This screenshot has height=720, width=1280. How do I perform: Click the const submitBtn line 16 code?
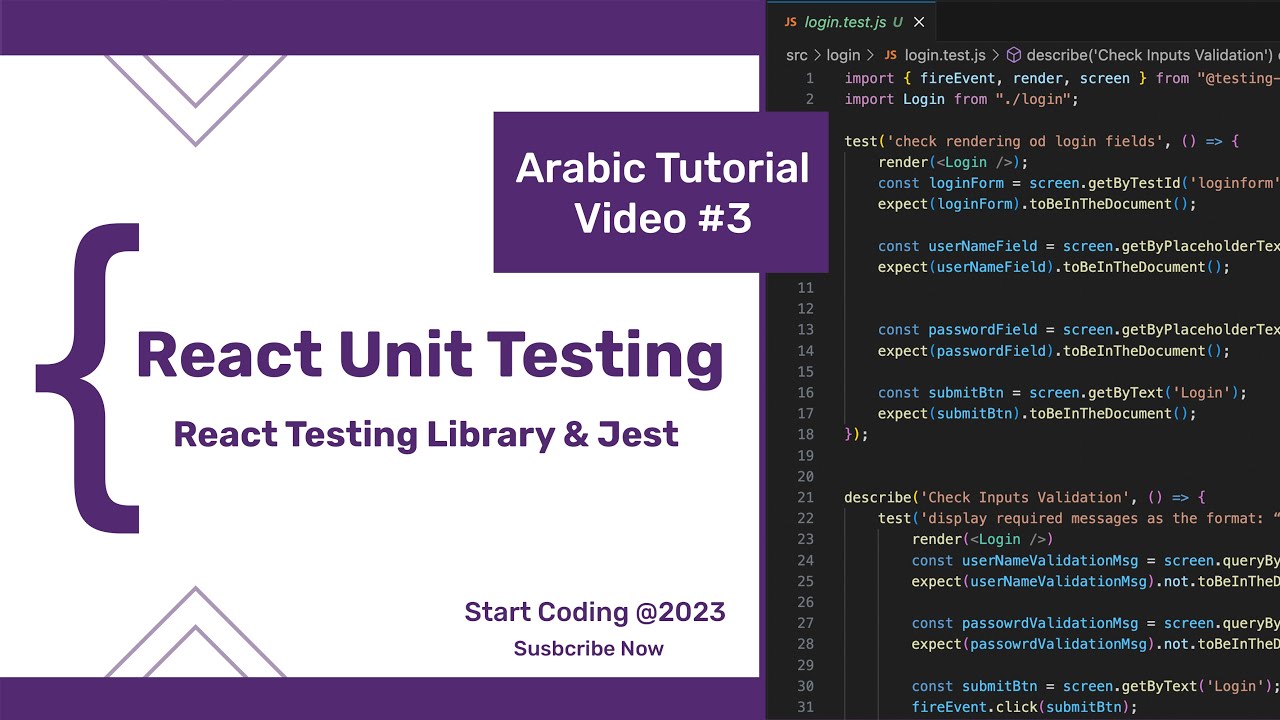coord(1063,392)
